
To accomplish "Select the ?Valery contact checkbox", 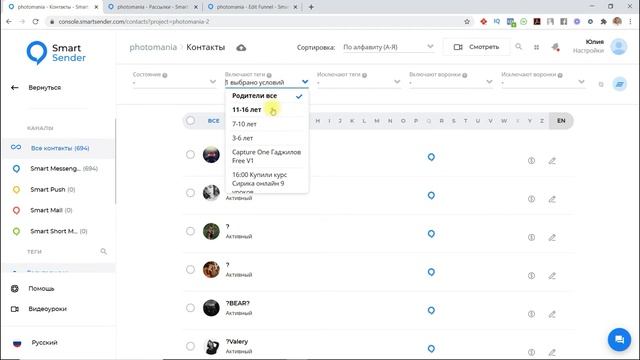I will click(190, 346).
